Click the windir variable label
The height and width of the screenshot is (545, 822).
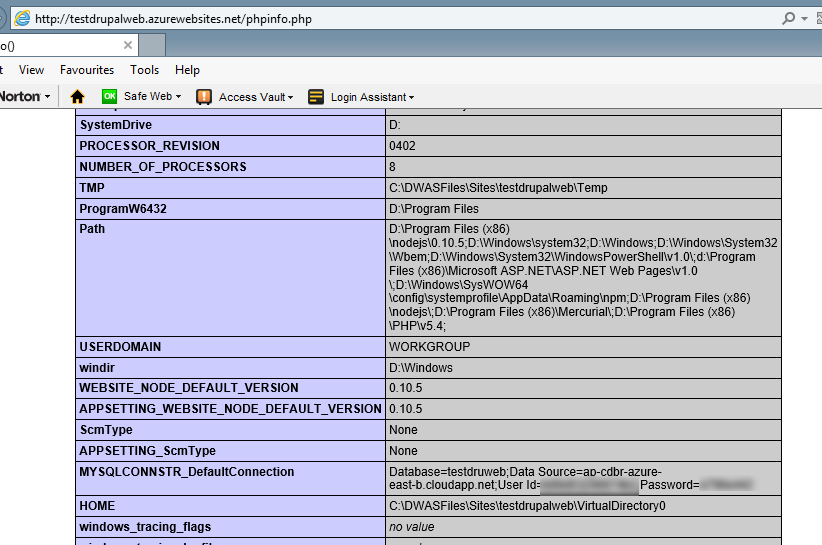click(x=96, y=368)
